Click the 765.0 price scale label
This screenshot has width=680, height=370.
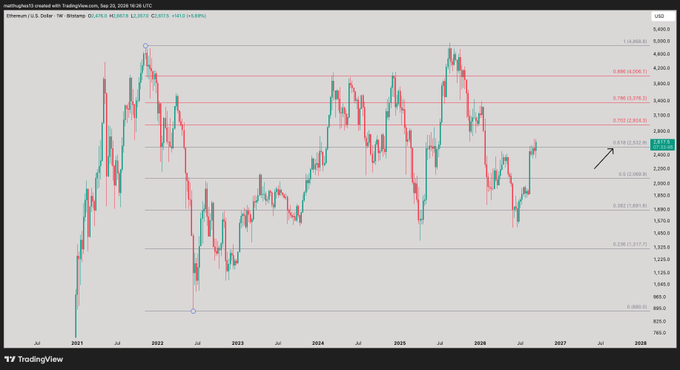point(660,333)
